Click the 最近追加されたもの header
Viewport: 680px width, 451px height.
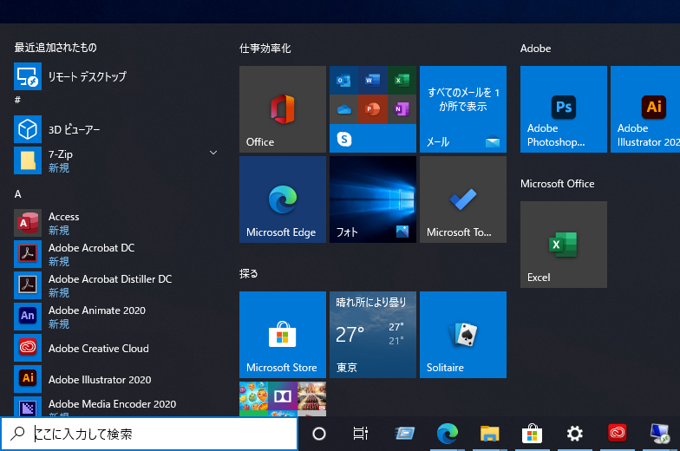click(x=56, y=47)
